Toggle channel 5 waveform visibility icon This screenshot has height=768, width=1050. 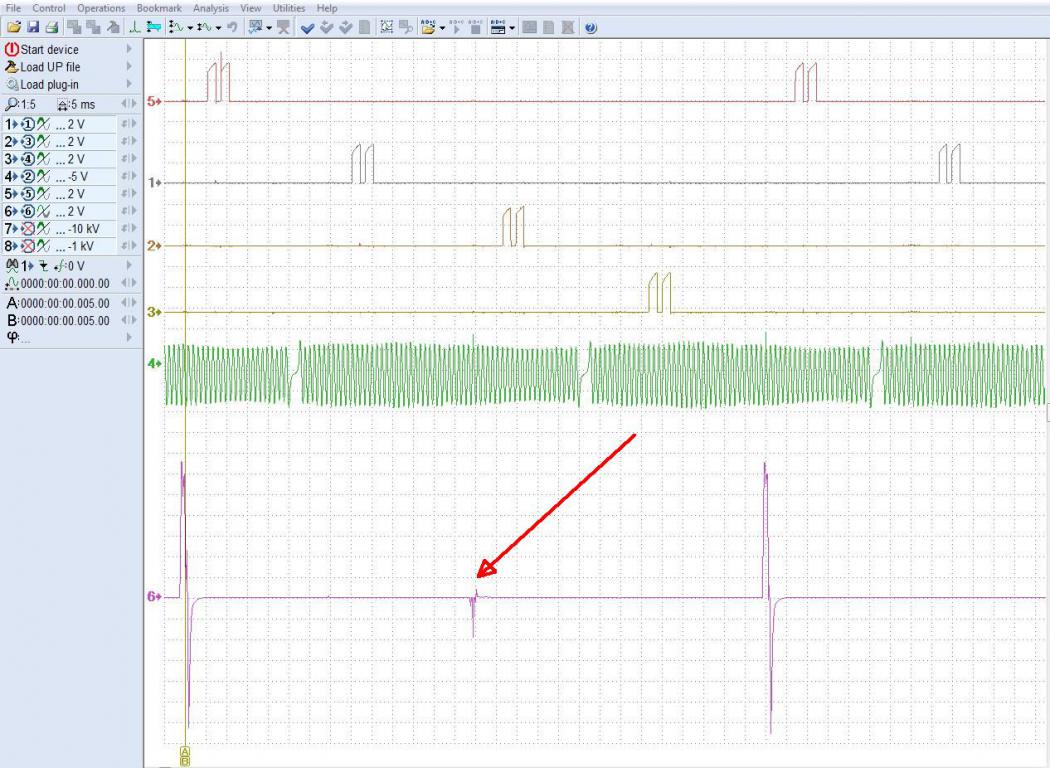pyautogui.click(x=44, y=194)
